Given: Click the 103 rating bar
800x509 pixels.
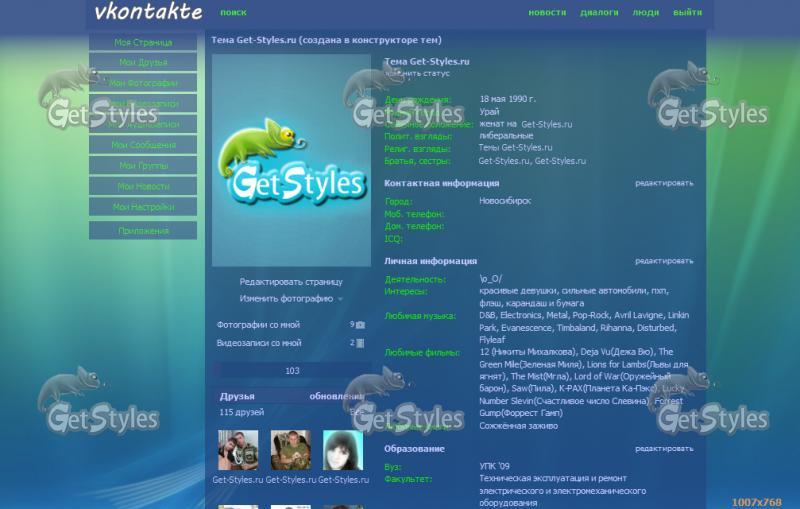Looking at the screenshot, I should 292,371.
